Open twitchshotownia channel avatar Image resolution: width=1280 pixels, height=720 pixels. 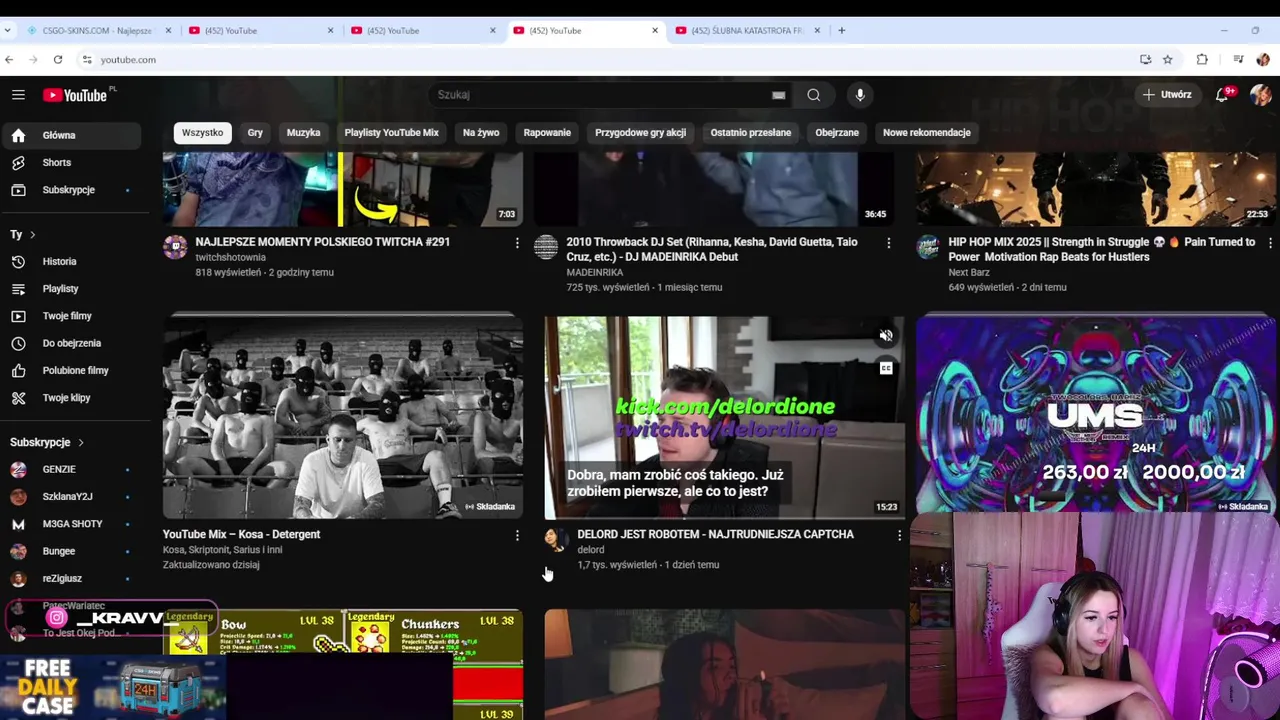tap(175, 248)
